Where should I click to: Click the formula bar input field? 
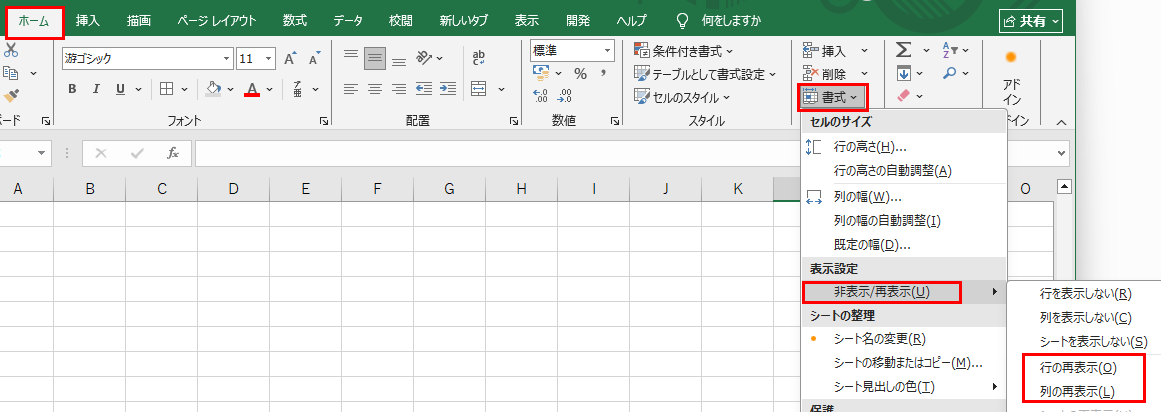pos(620,153)
